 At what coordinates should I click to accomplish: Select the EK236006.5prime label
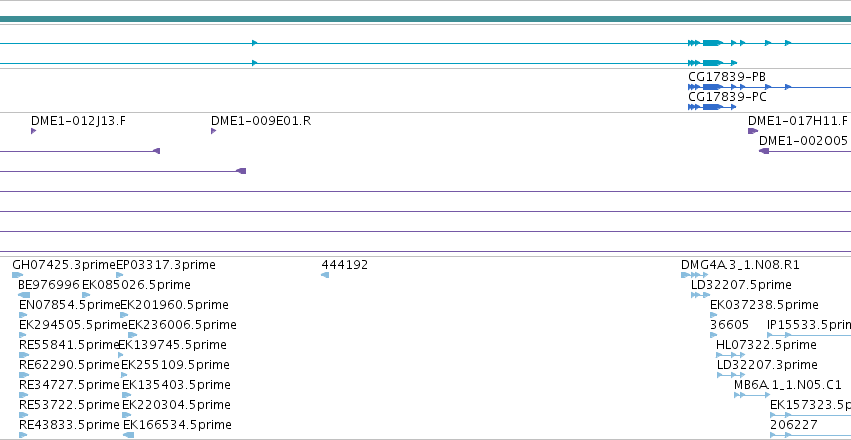182,325
